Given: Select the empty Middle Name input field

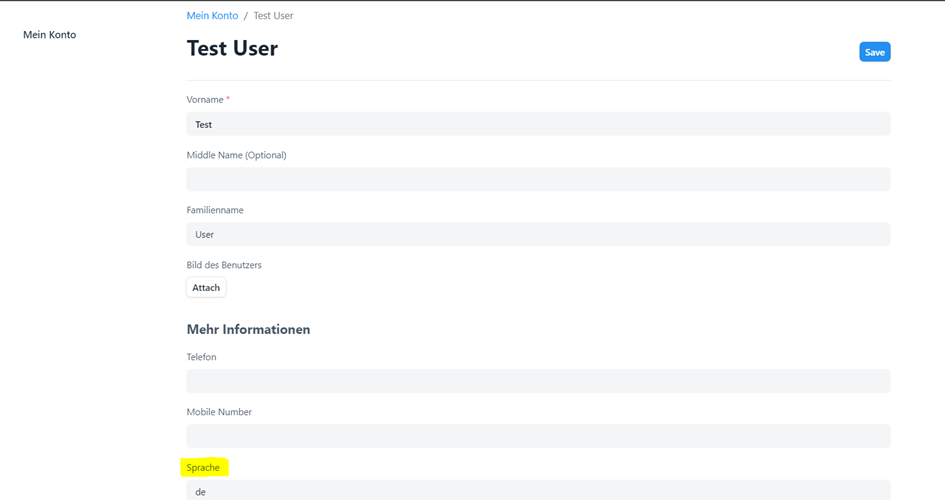Looking at the screenshot, I should tap(538, 179).
